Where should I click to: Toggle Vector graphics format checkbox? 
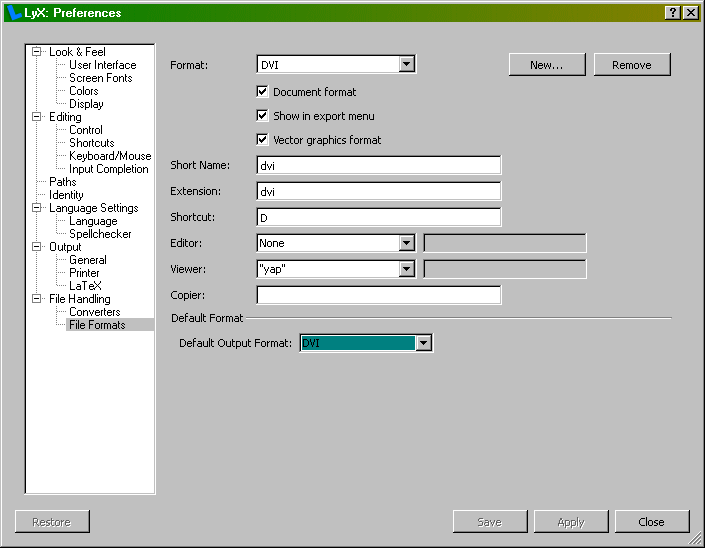tap(262, 139)
